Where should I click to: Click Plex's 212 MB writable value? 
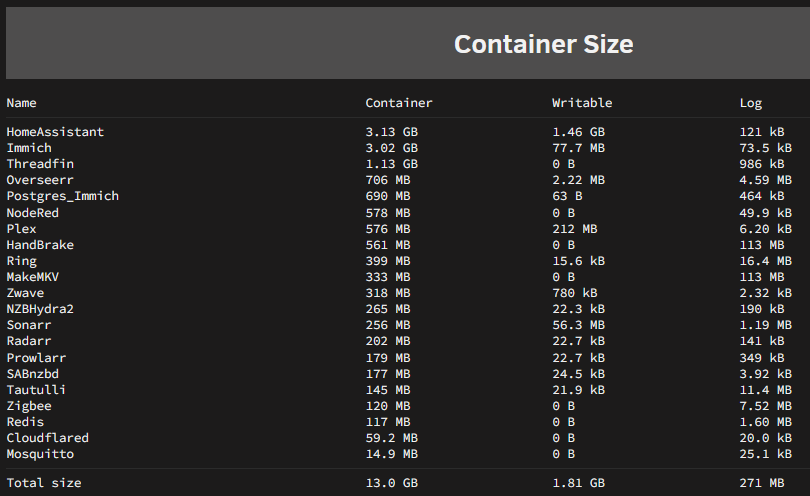pyautogui.click(x=574, y=229)
